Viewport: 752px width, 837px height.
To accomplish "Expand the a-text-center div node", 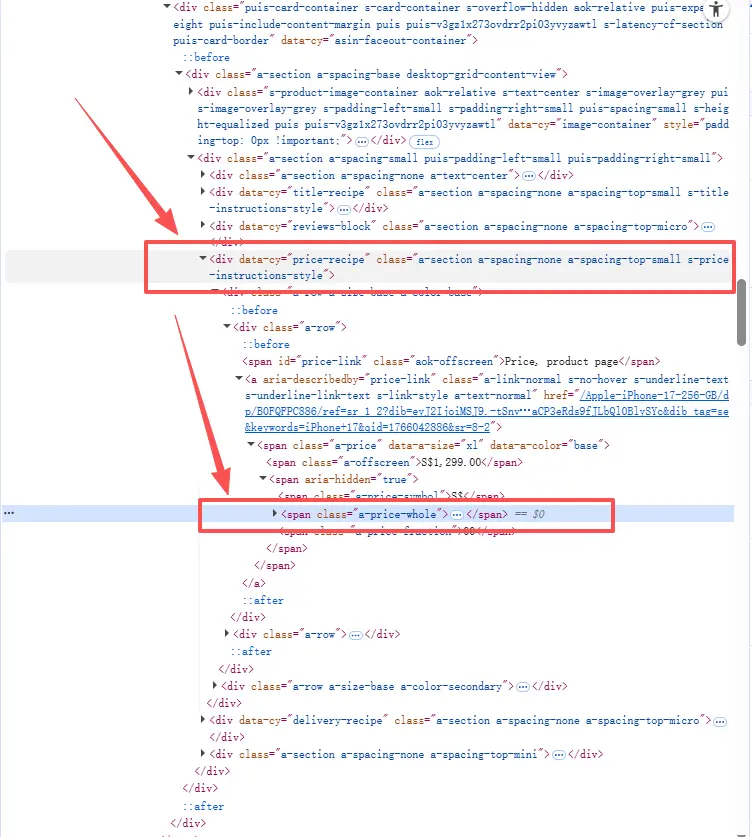I will coord(203,175).
